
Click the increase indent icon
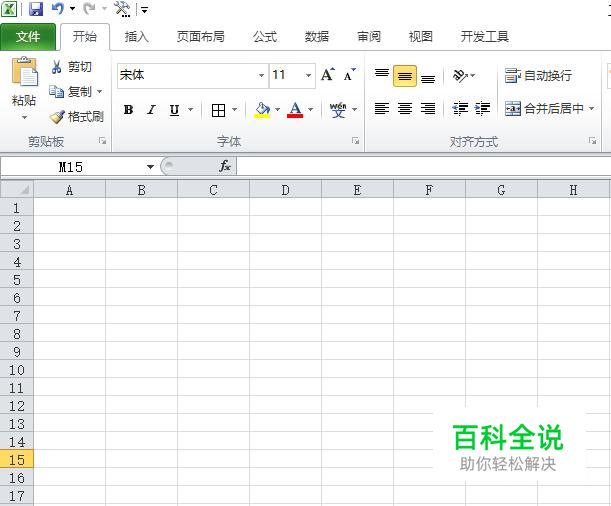pos(482,109)
